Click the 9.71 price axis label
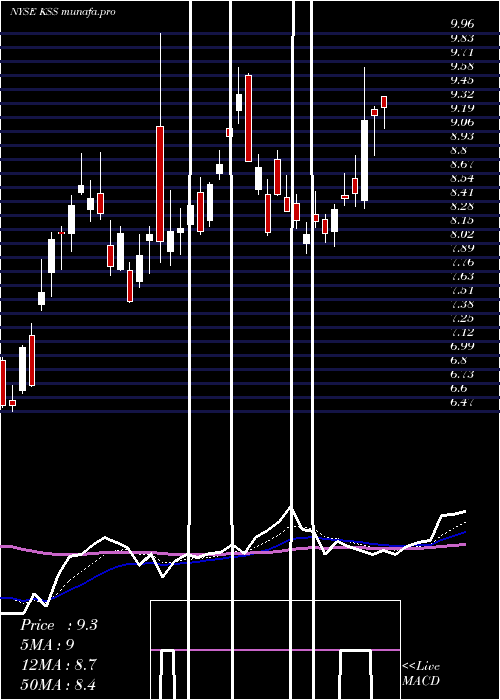This screenshot has width=500, height=700. point(462,52)
